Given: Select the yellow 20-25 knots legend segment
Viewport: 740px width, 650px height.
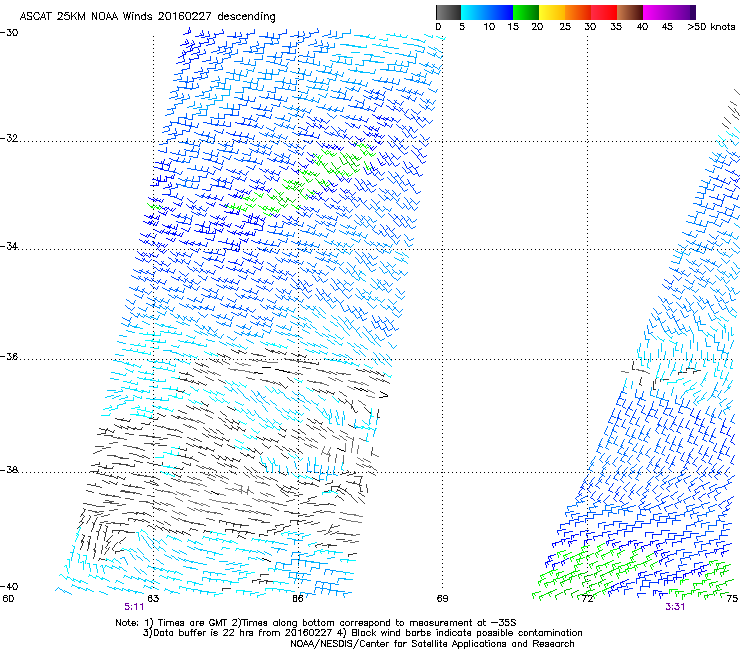Looking at the screenshot, I should [x=552, y=12].
